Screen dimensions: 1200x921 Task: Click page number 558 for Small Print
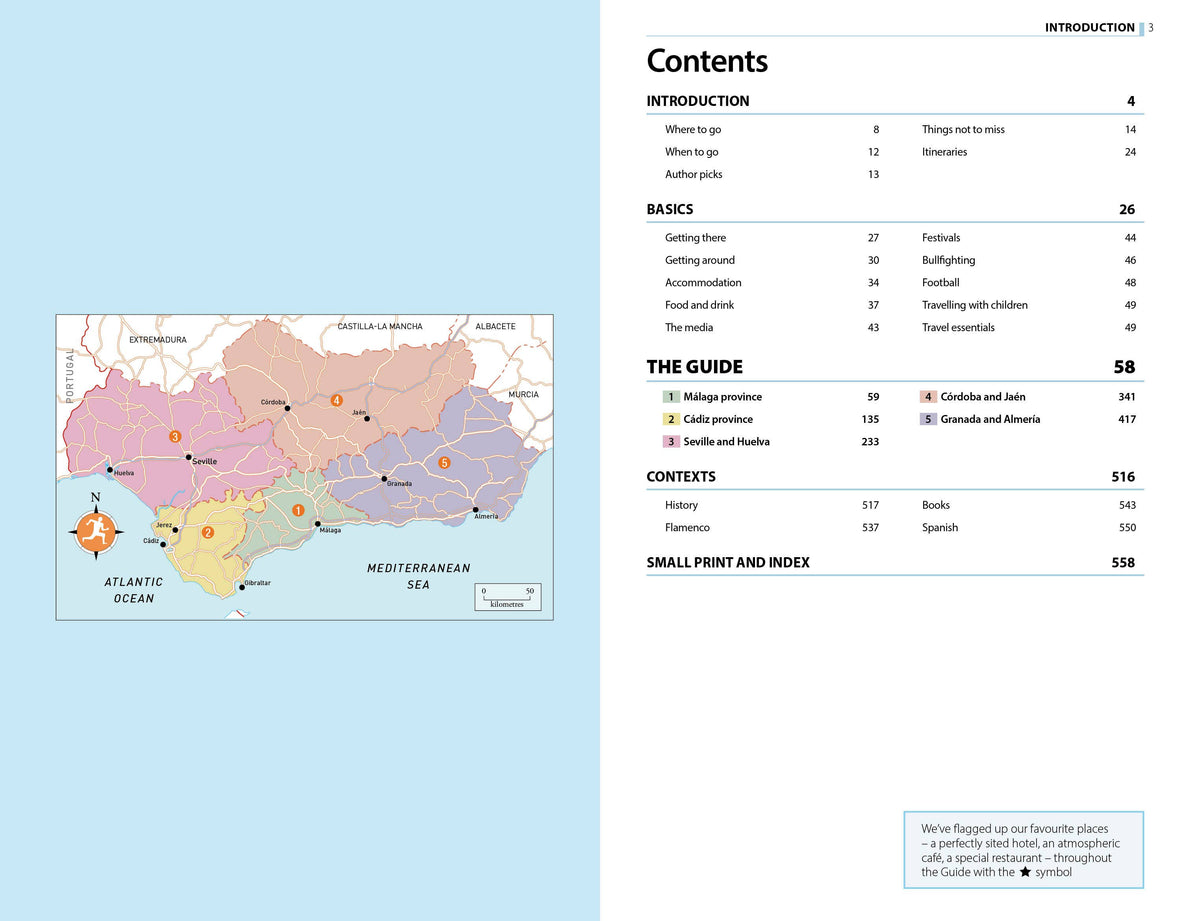coord(1123,563)
